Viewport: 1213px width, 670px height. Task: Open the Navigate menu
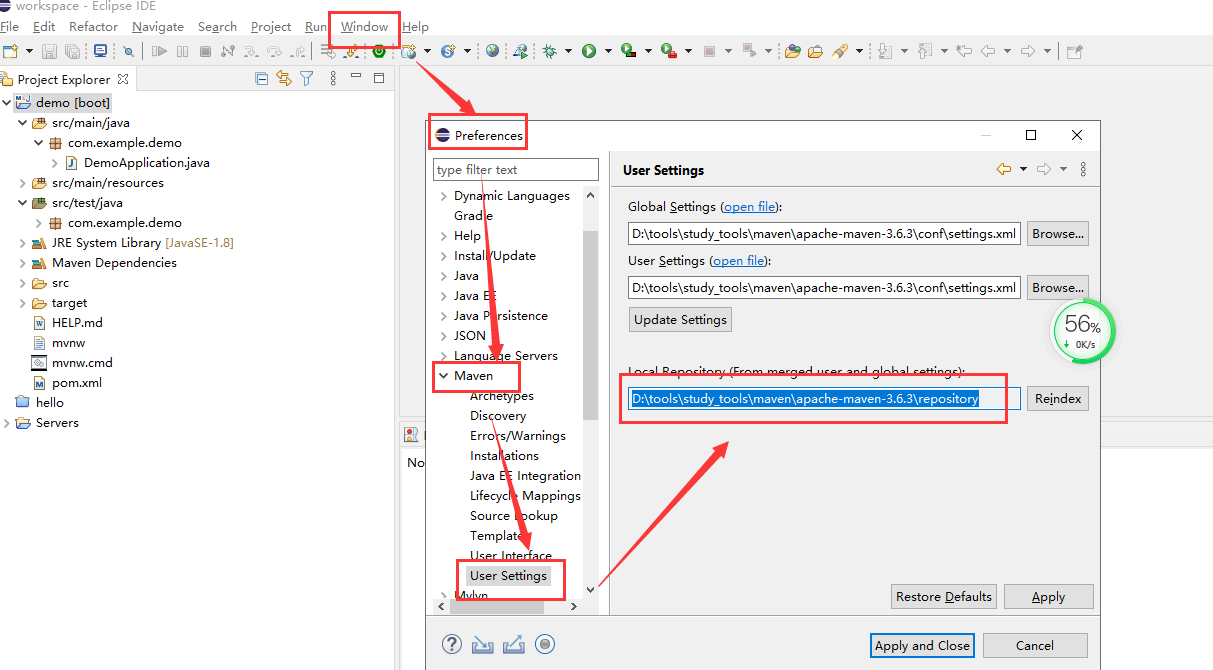[158, 27]
